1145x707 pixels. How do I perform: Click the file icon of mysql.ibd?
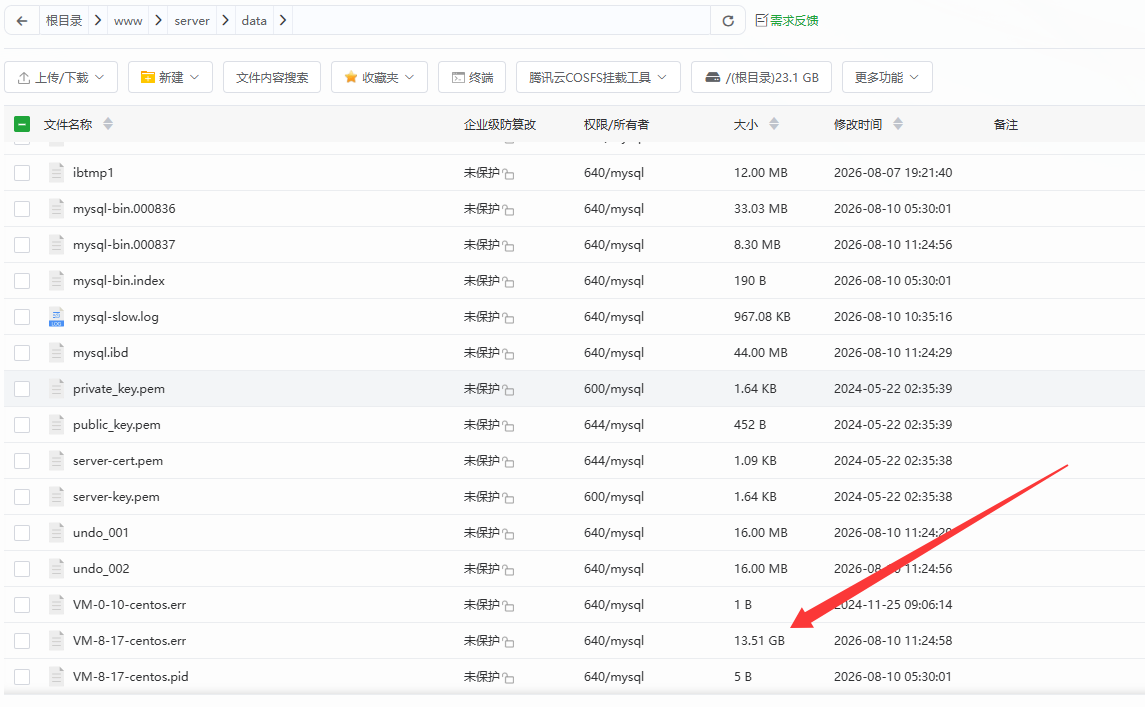click(56, 353)
